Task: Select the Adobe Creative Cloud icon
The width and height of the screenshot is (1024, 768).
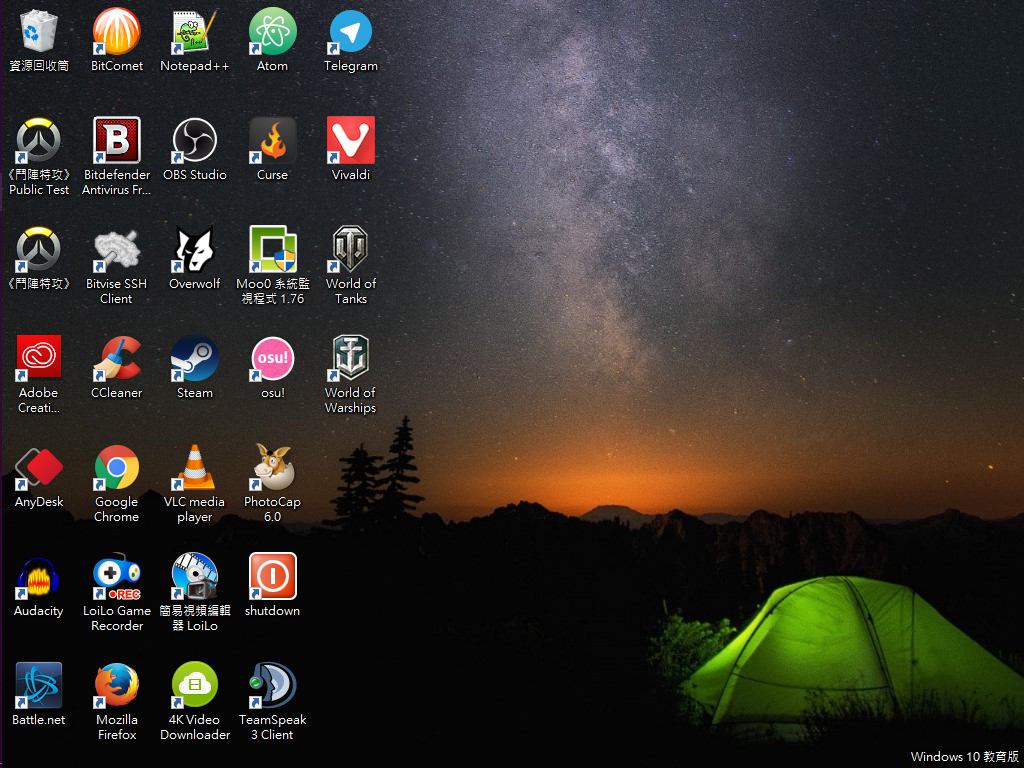Action: pos(39,359)
